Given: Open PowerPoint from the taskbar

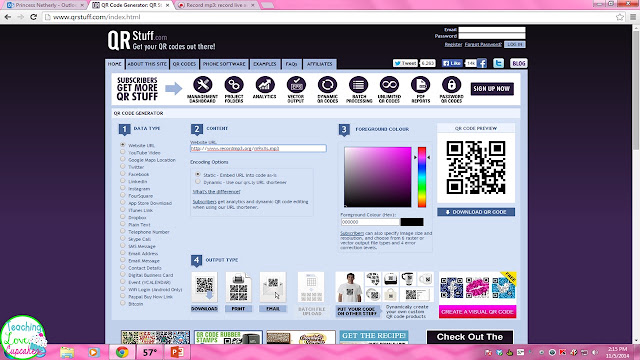Looking at the screenshot, I should point(177,352).
